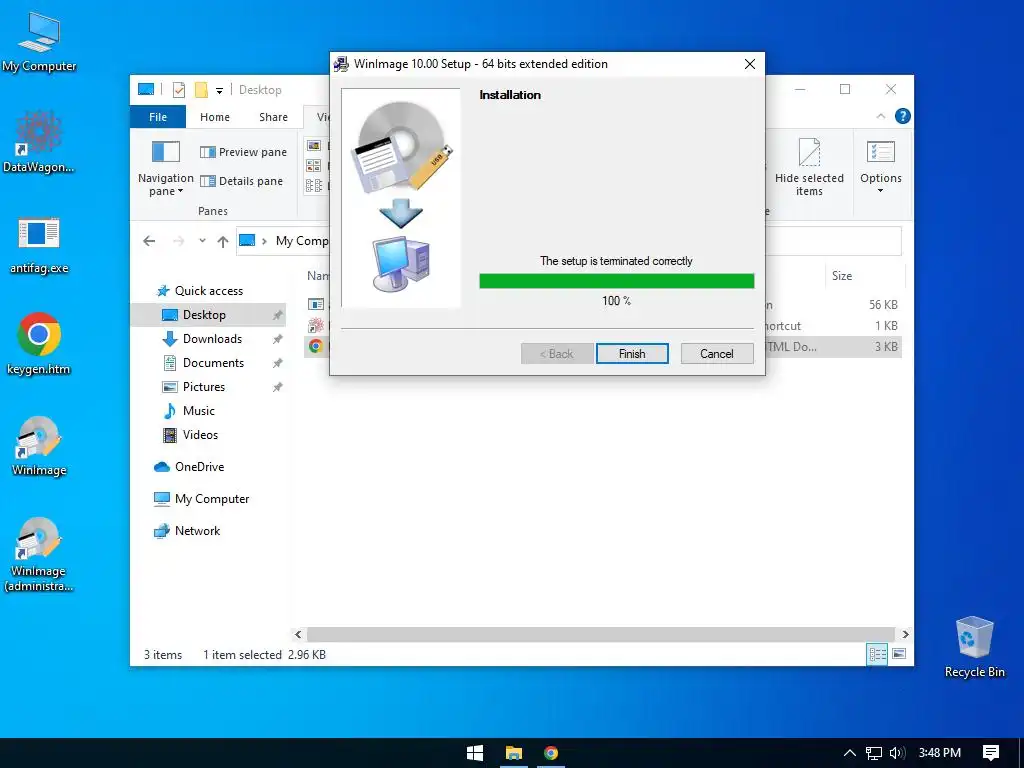
Task: Open OneDrive in navigation pane
Action: click(x=199, y=467)
